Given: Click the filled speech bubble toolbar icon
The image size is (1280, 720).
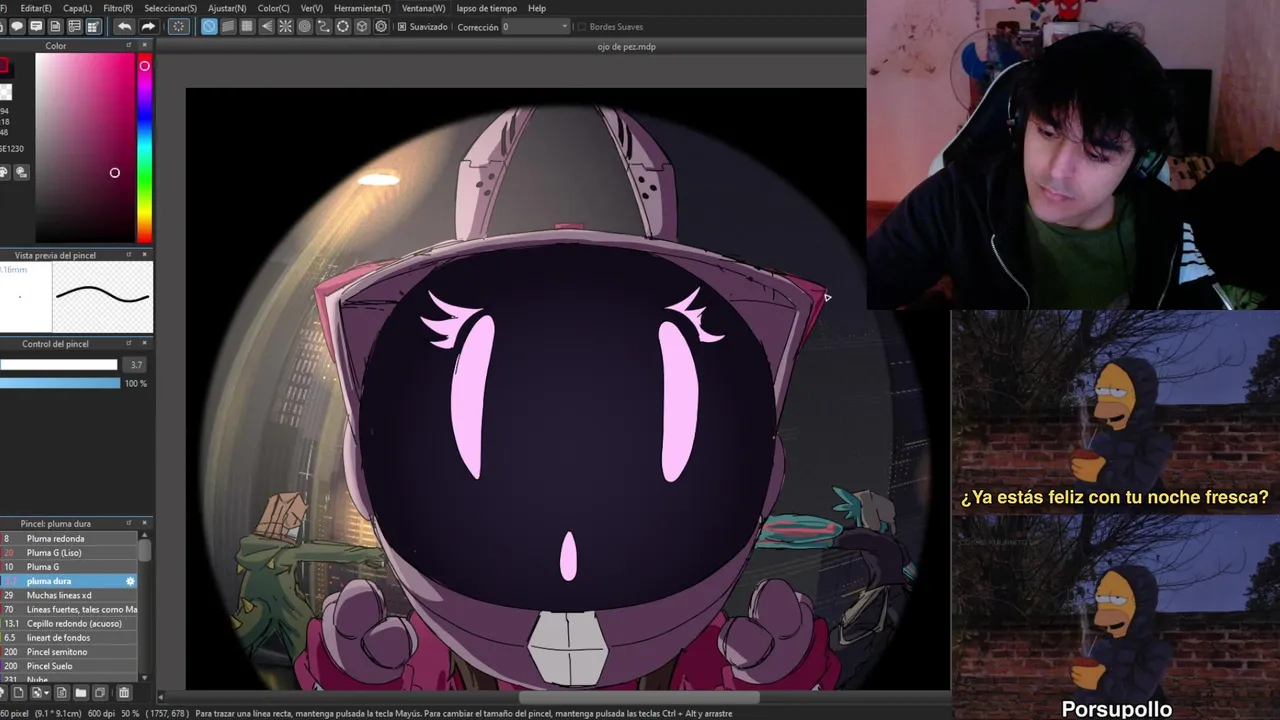Looking at the screenshot, I should [17, 27].
